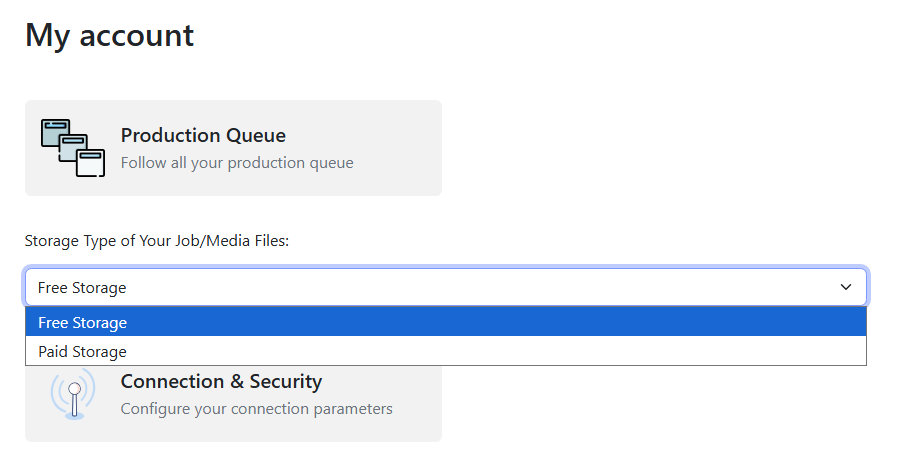Open the Production Queue title link
902x454 pixels.
point(203,135)
